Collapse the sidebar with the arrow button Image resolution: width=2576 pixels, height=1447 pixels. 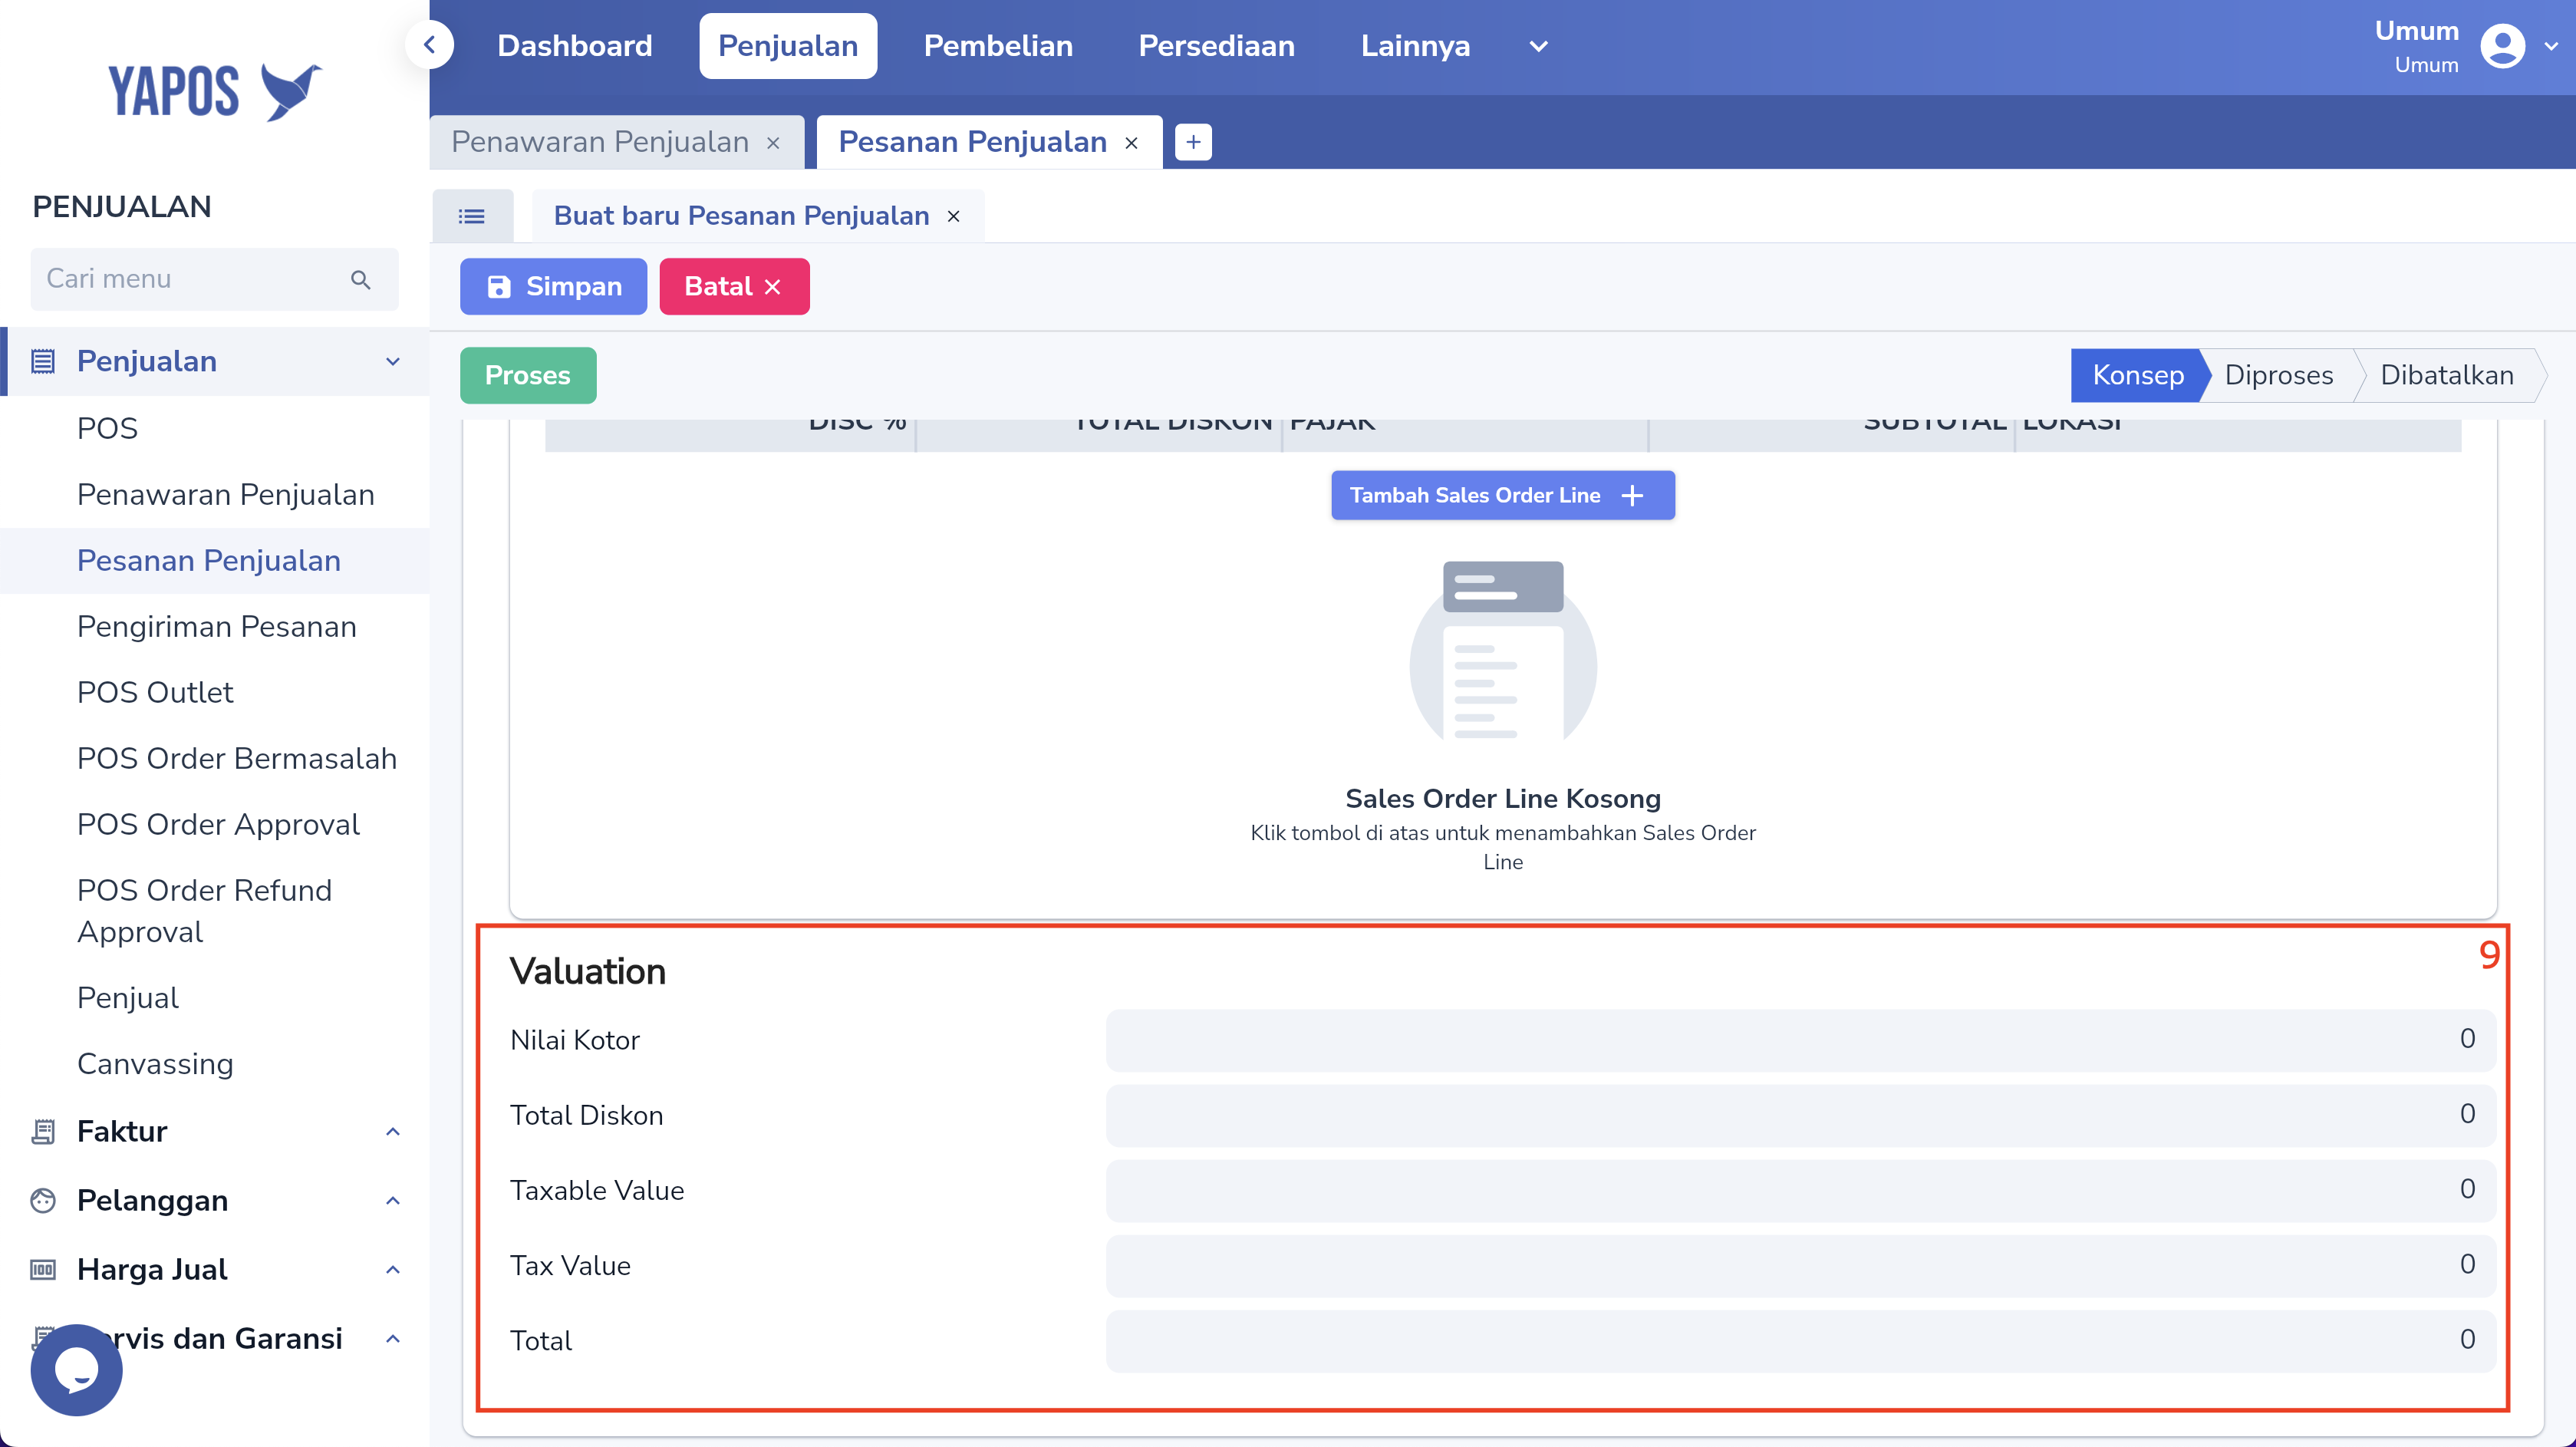(x=430, y=46)
